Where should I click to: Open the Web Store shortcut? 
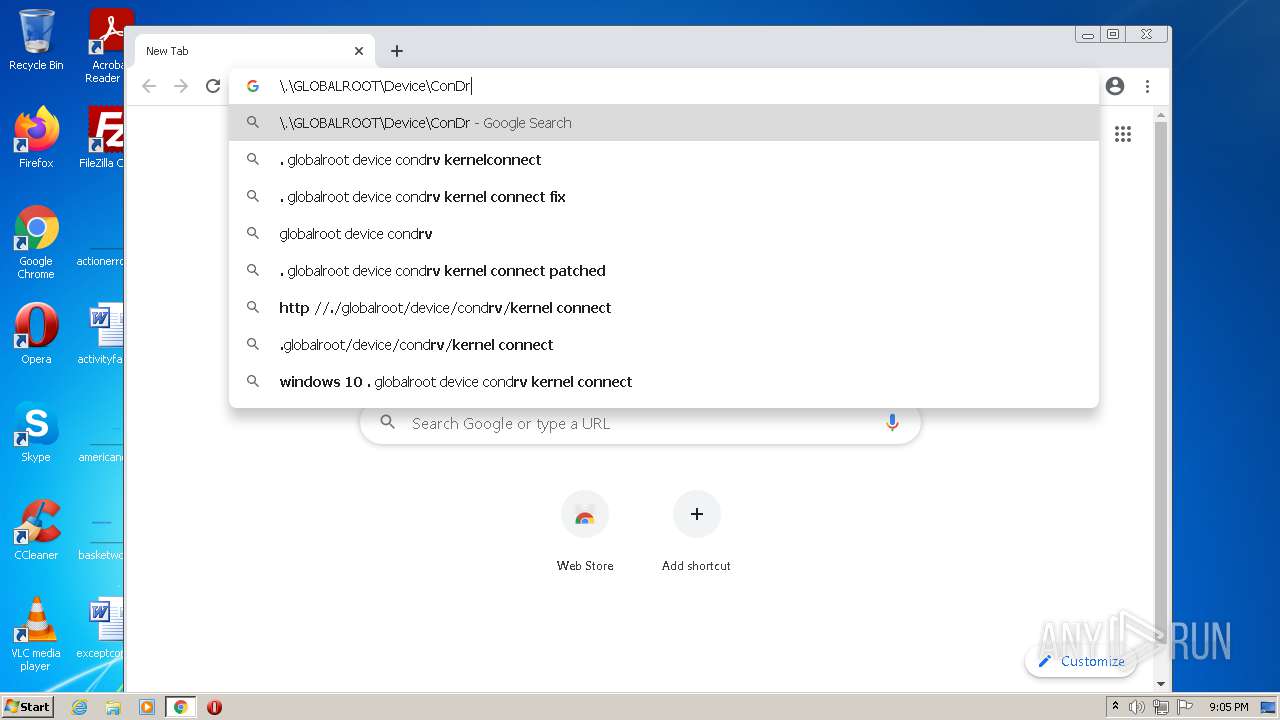point(585,531)
